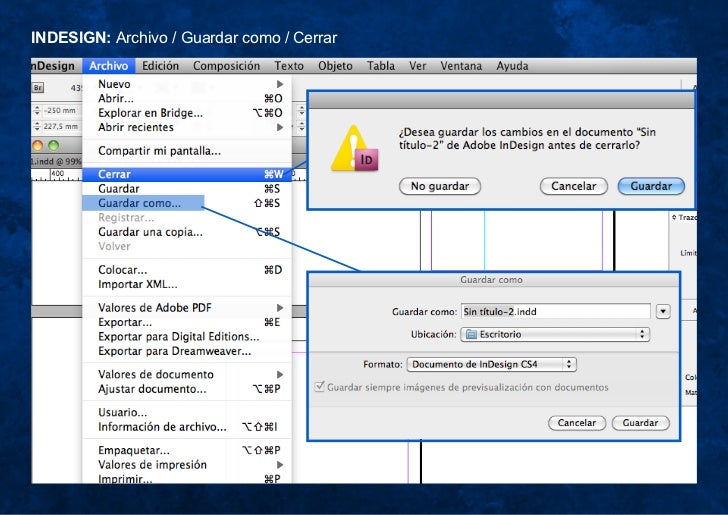Open the Edición menu
Viewport: 728px width, 515px height.
click(x=160, y=65)
